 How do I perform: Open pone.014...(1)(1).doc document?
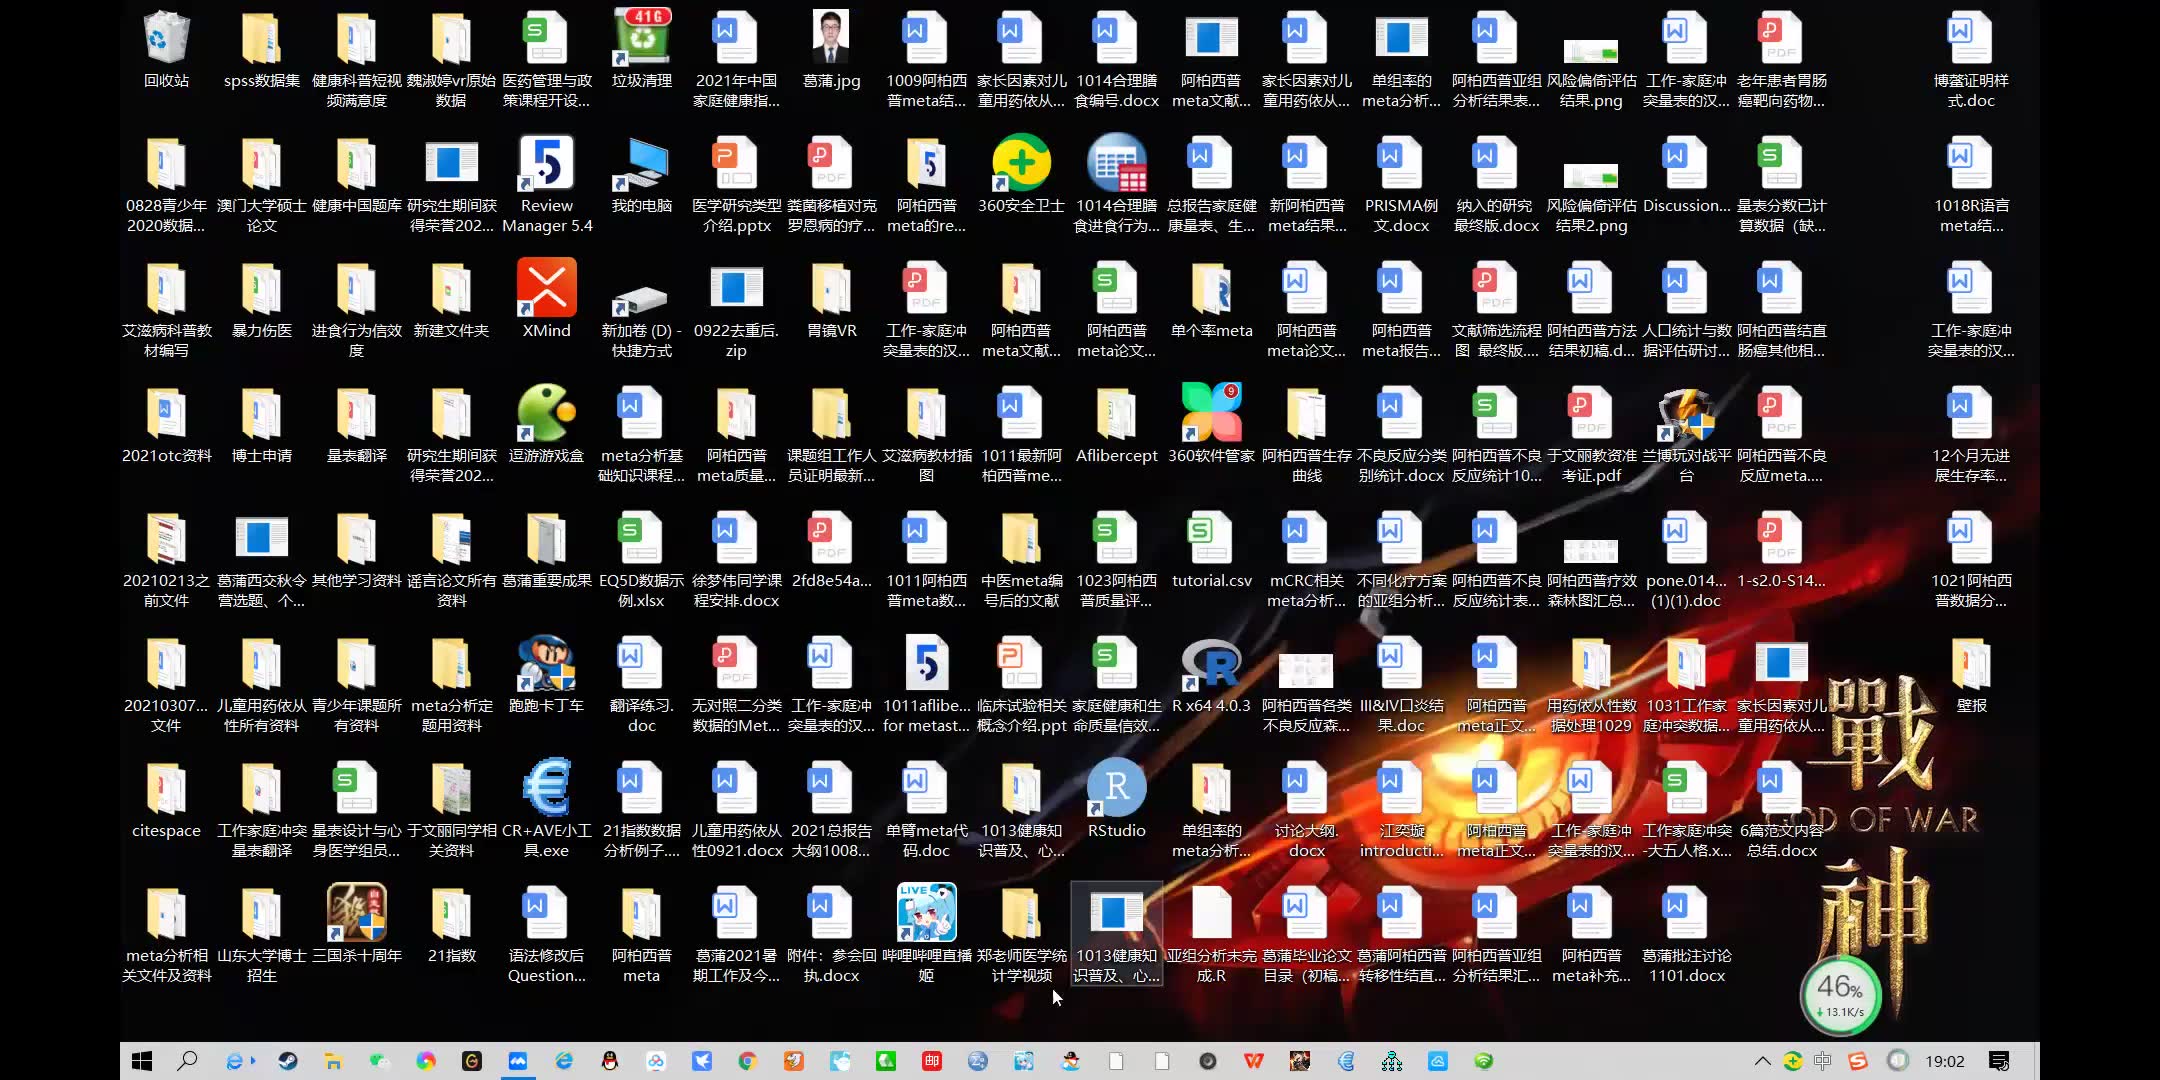[x=1686, y=560]
